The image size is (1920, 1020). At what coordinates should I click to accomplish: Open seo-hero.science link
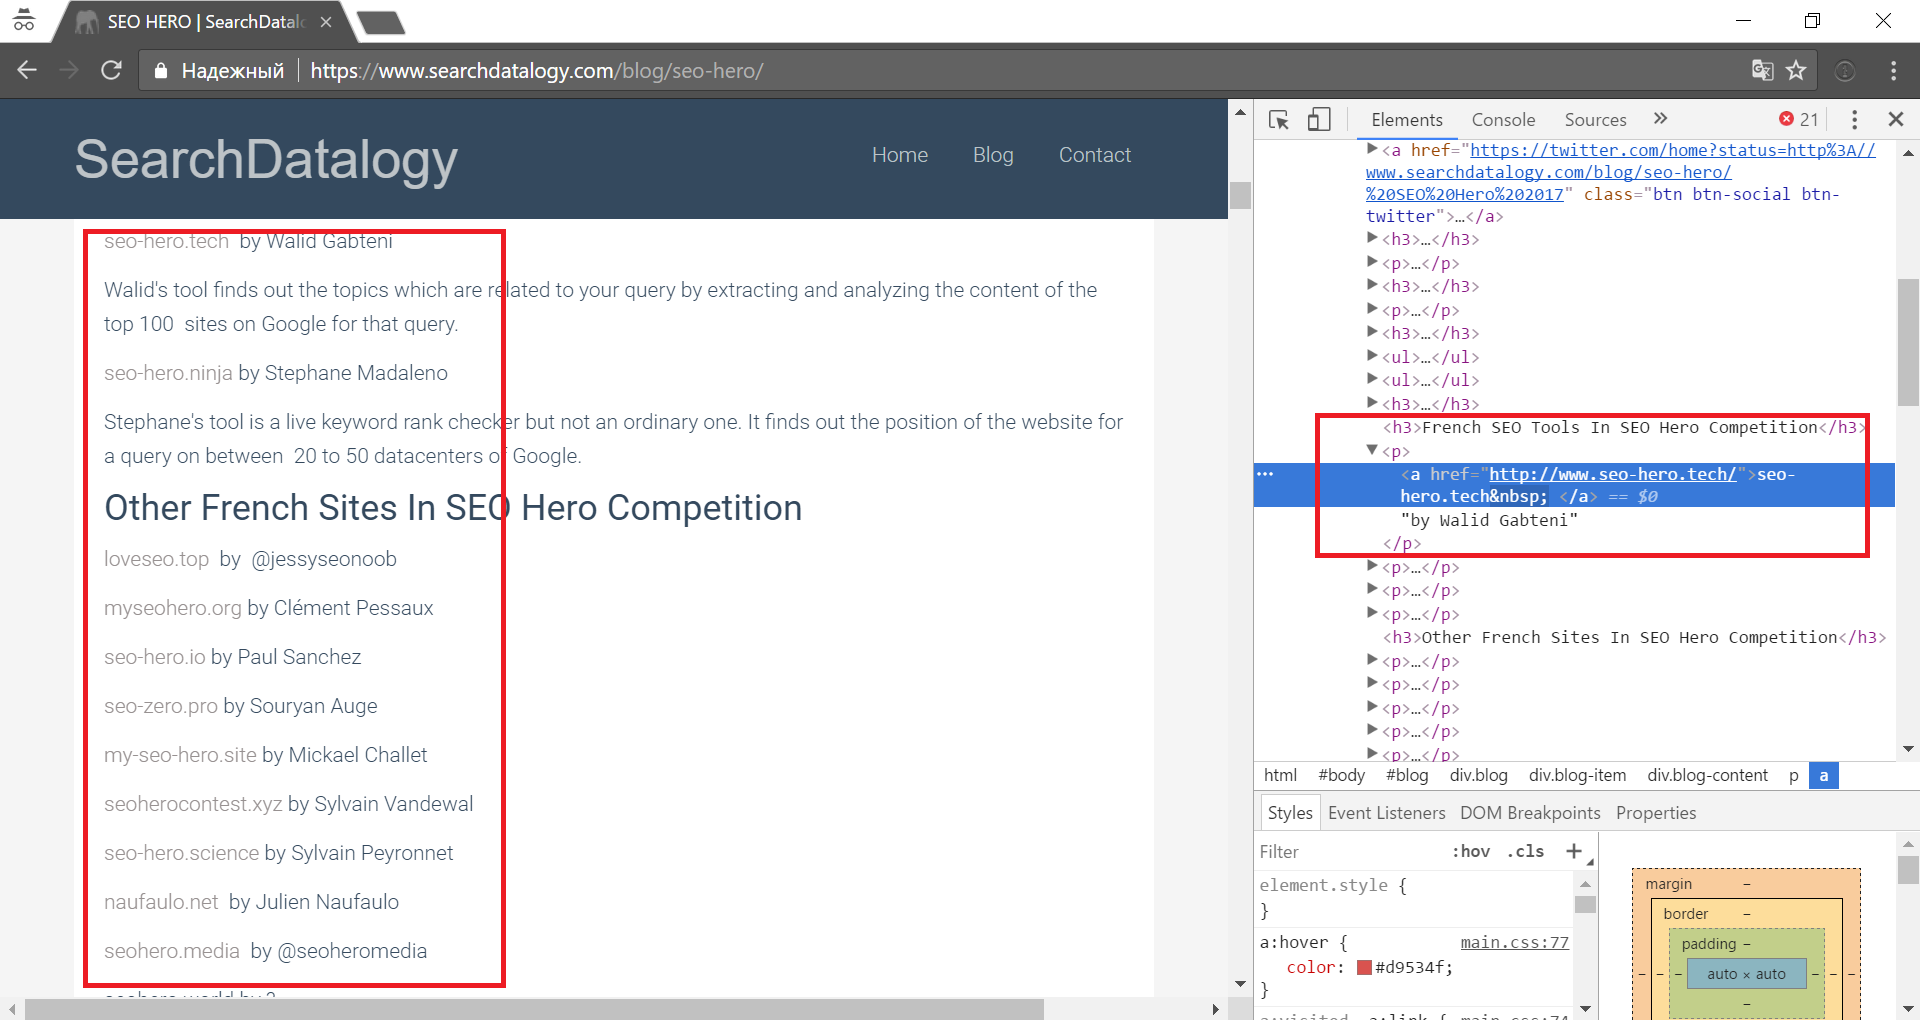click(x=181, y=853)
